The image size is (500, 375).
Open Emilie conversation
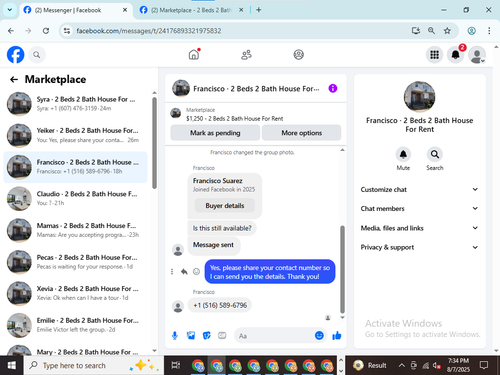75,325
